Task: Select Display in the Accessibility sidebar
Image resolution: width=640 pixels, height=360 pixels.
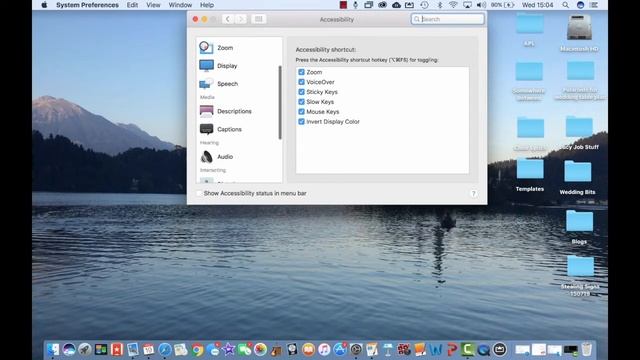Action: coord(239,66)
